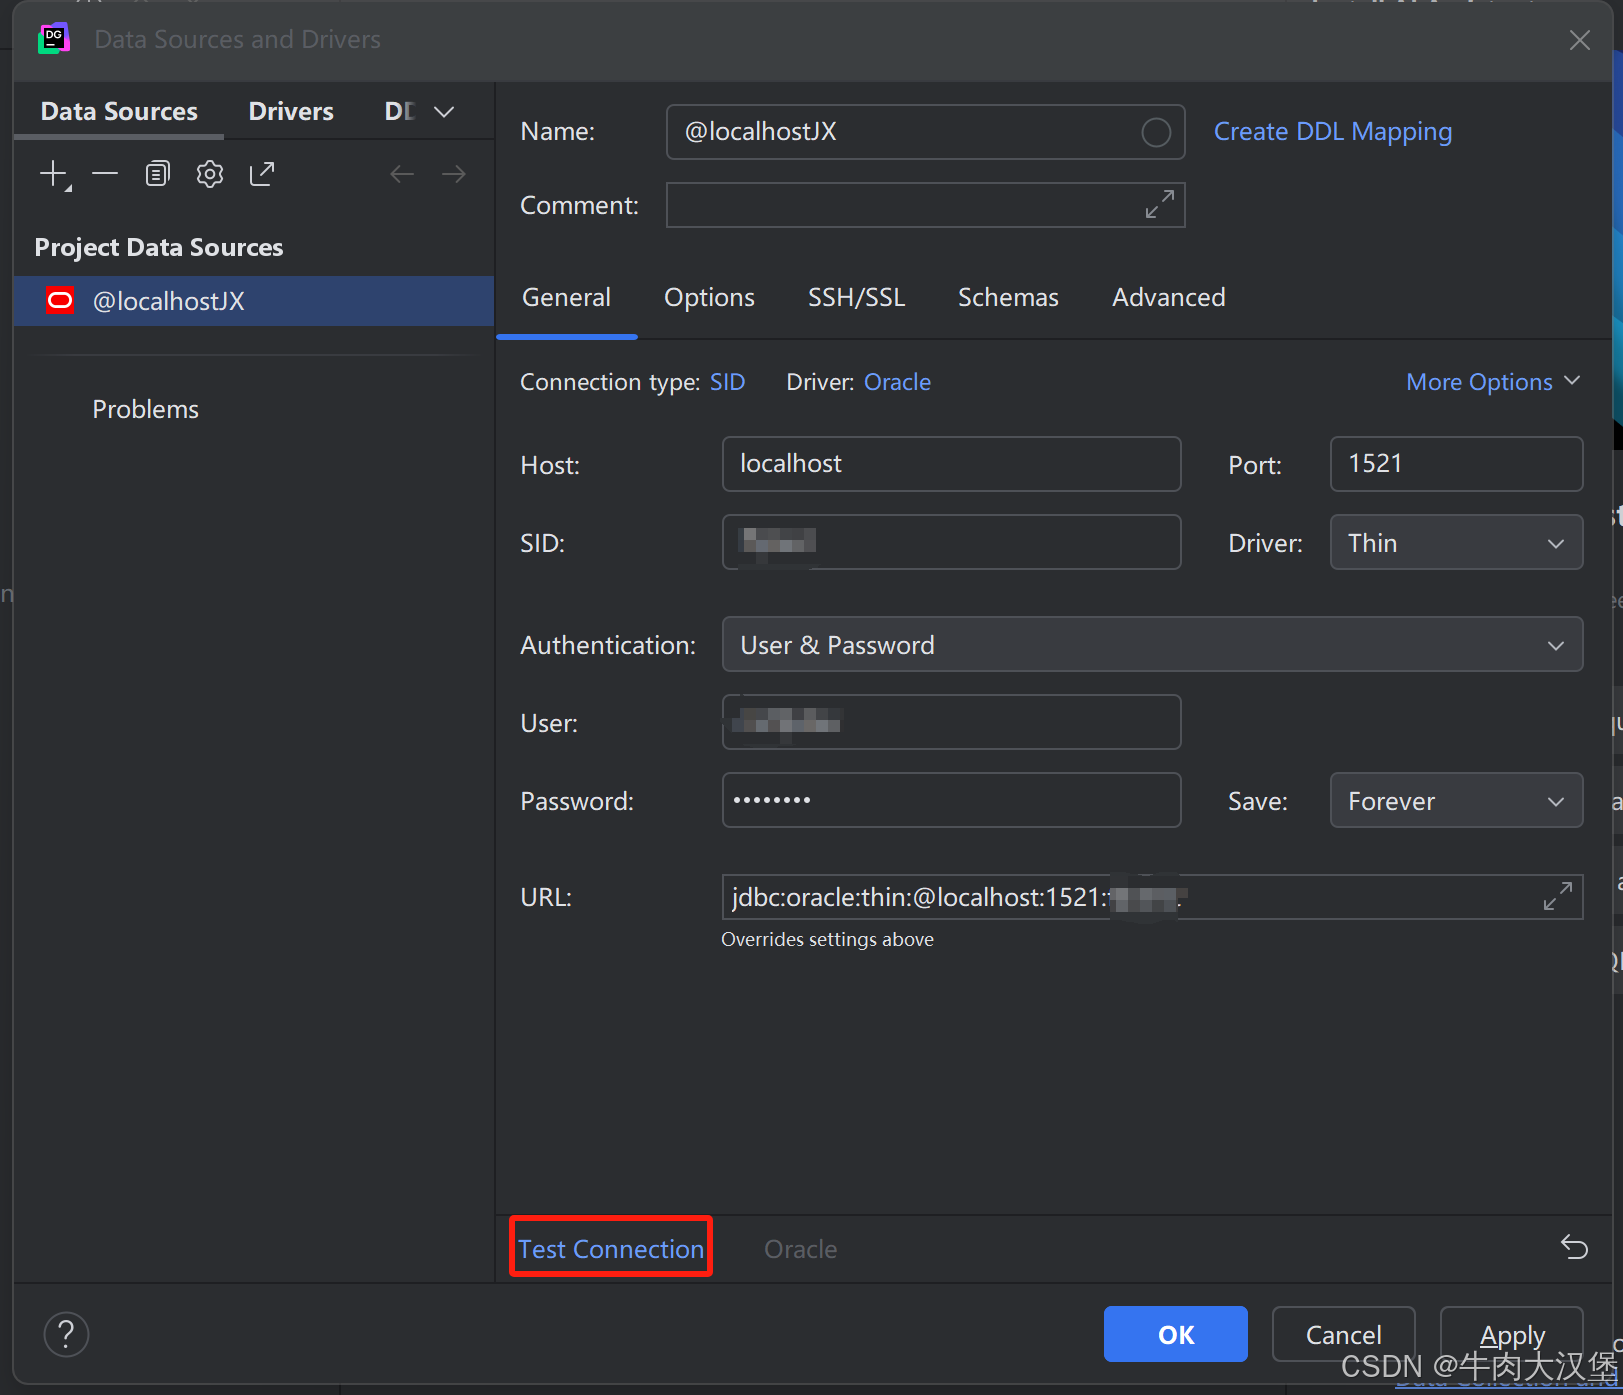
Task: Open driver settings gear icon
Action: coord(210,174)
